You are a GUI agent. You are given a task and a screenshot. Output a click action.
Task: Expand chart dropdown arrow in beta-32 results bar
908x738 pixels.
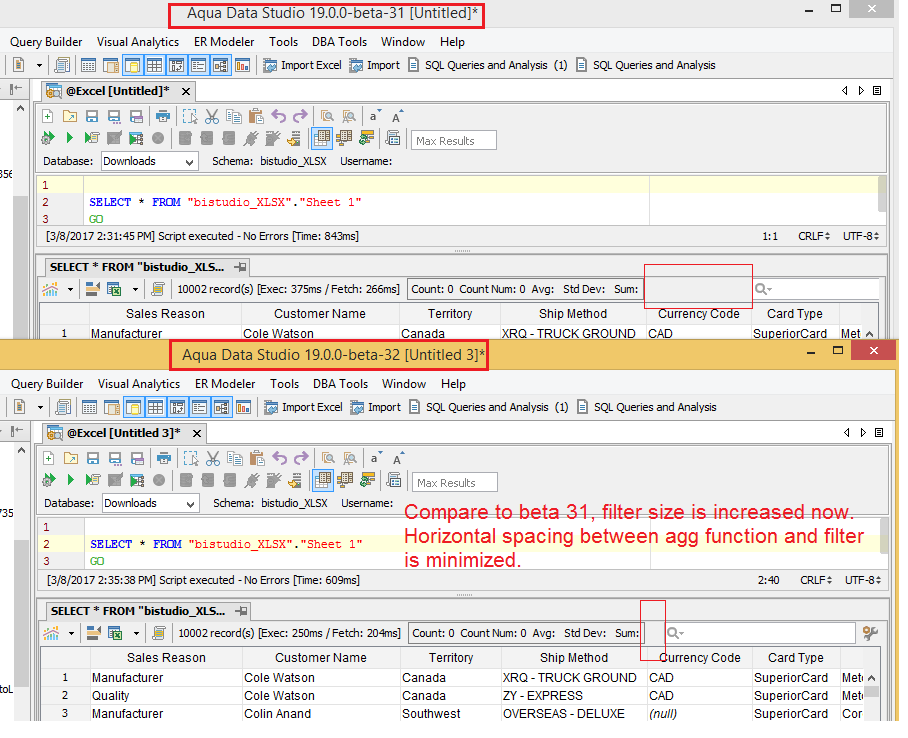[71, 633]
